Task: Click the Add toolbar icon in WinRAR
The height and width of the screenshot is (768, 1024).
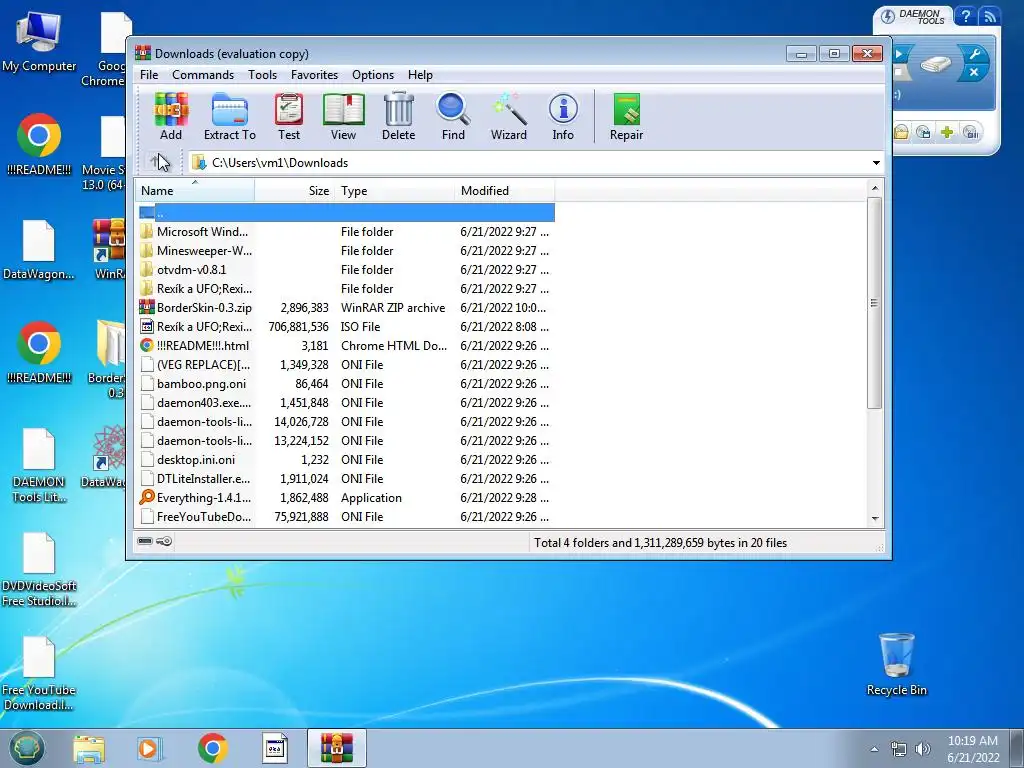Action: tap(171, 117)
